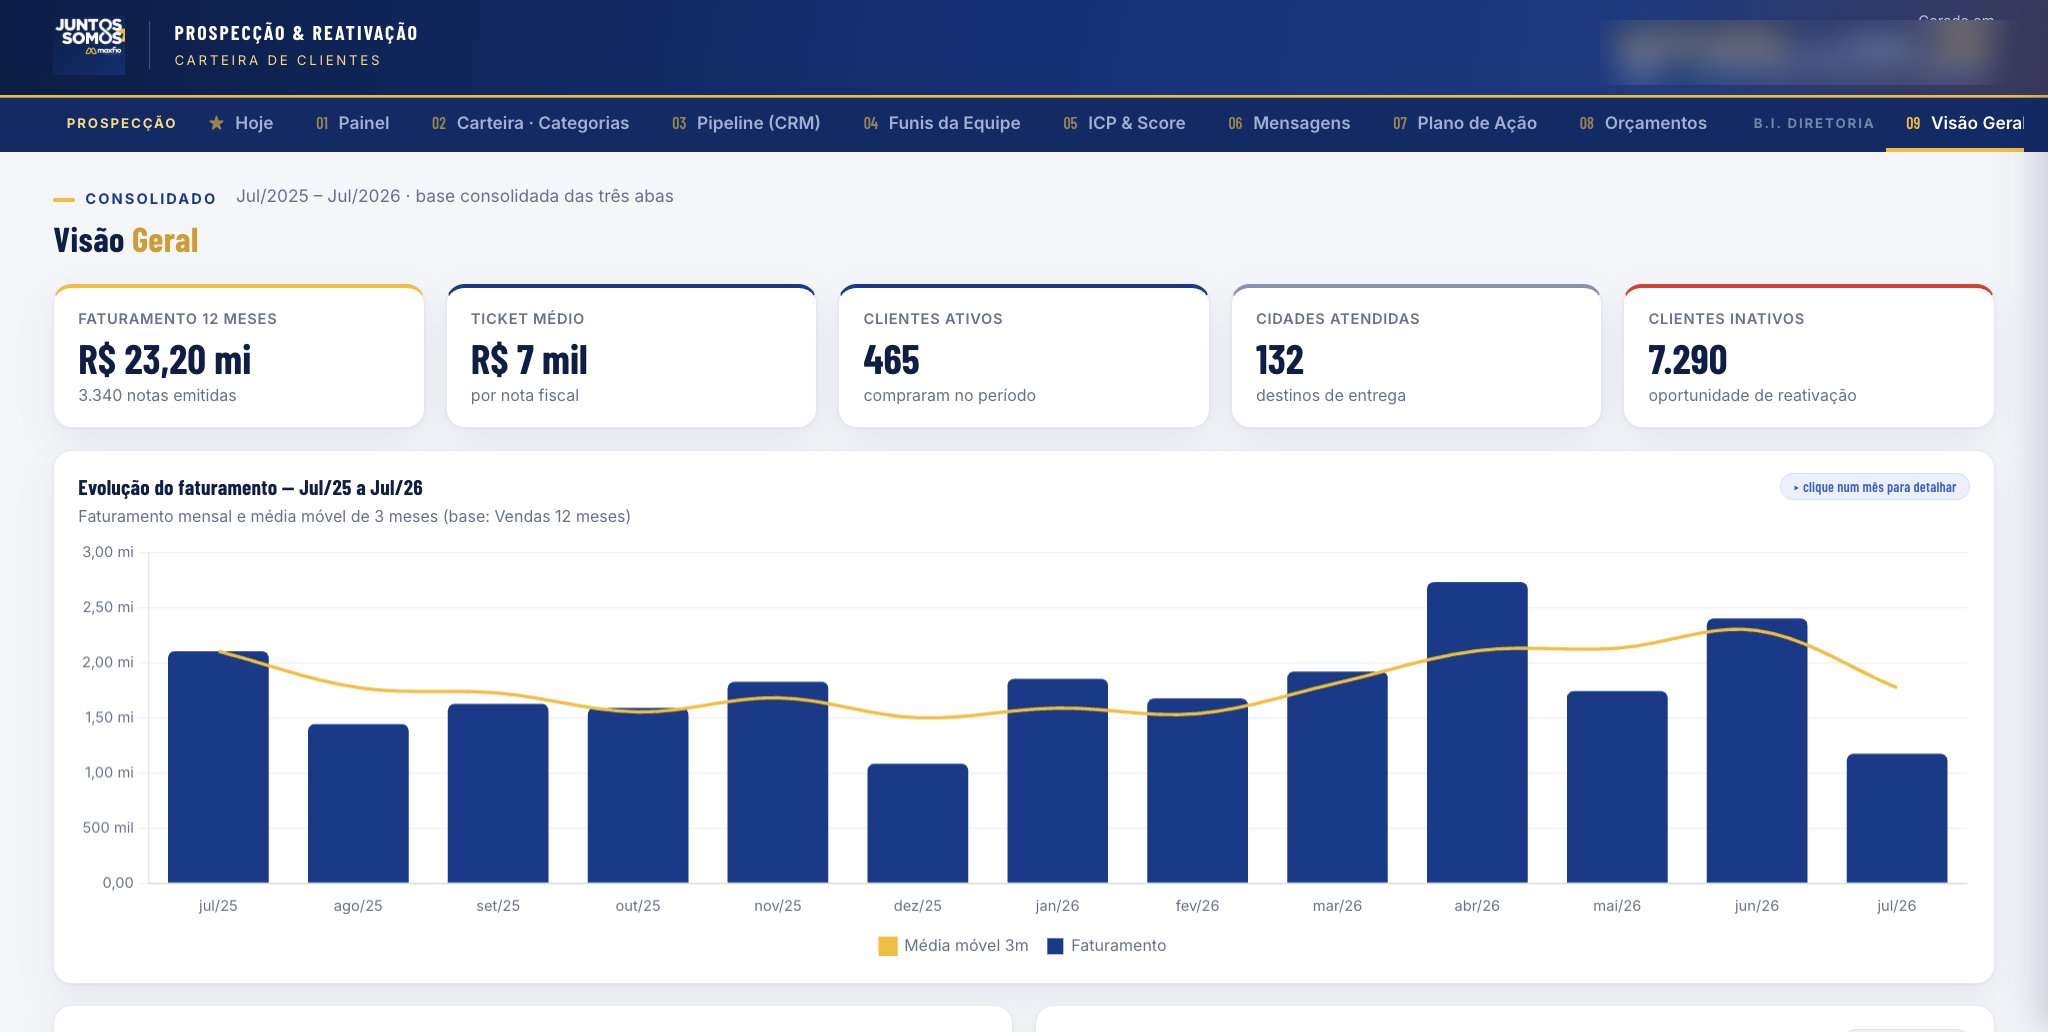Click 'oportunidade de reativação' text
2048x1032 pixels.
pos(1752,396)
